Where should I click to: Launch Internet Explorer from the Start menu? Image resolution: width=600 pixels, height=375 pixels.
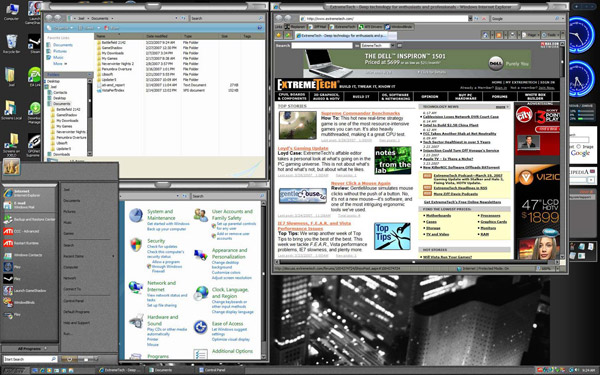point(29,193)
